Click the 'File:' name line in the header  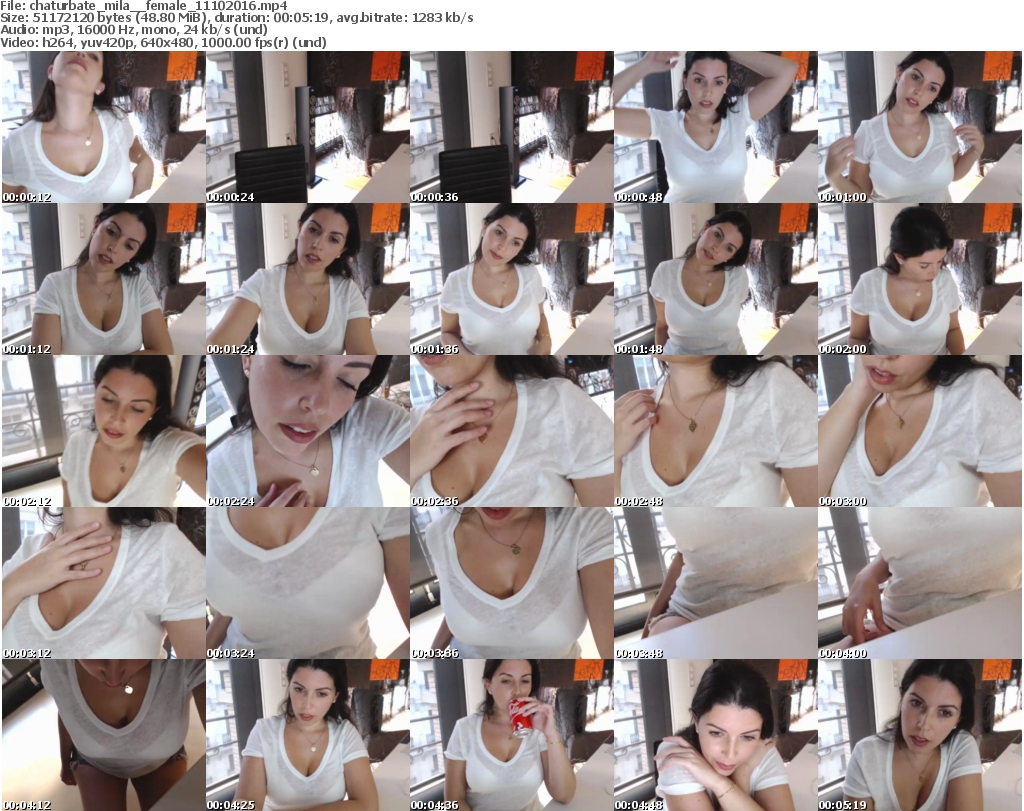pyautogui.click(x=144, y=6)
